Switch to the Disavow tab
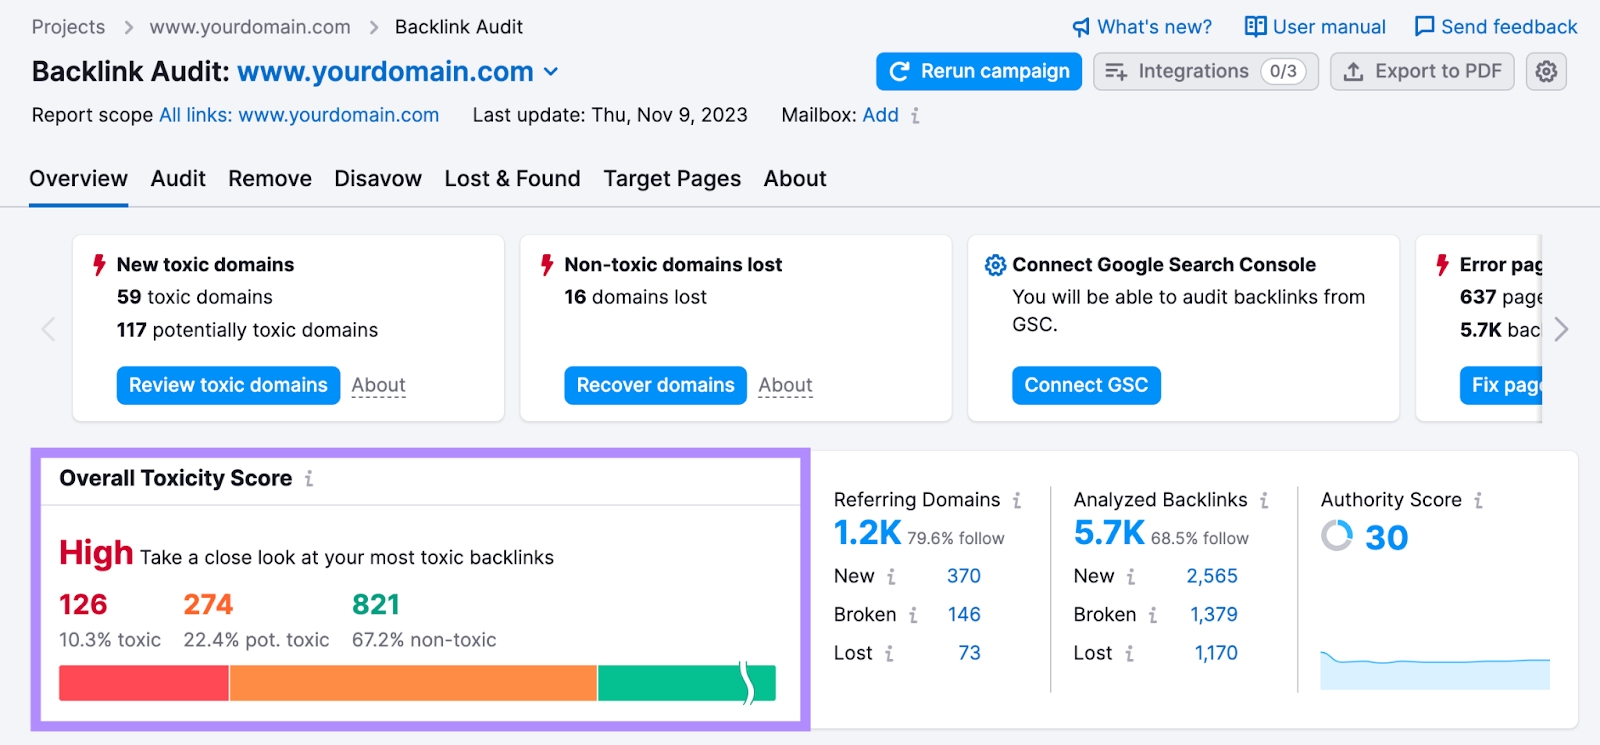 378,179
